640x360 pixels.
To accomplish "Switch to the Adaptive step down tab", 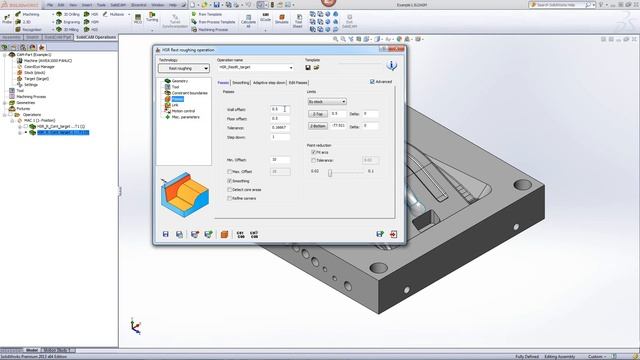I will pyautogui.click(x=269, y=83).
